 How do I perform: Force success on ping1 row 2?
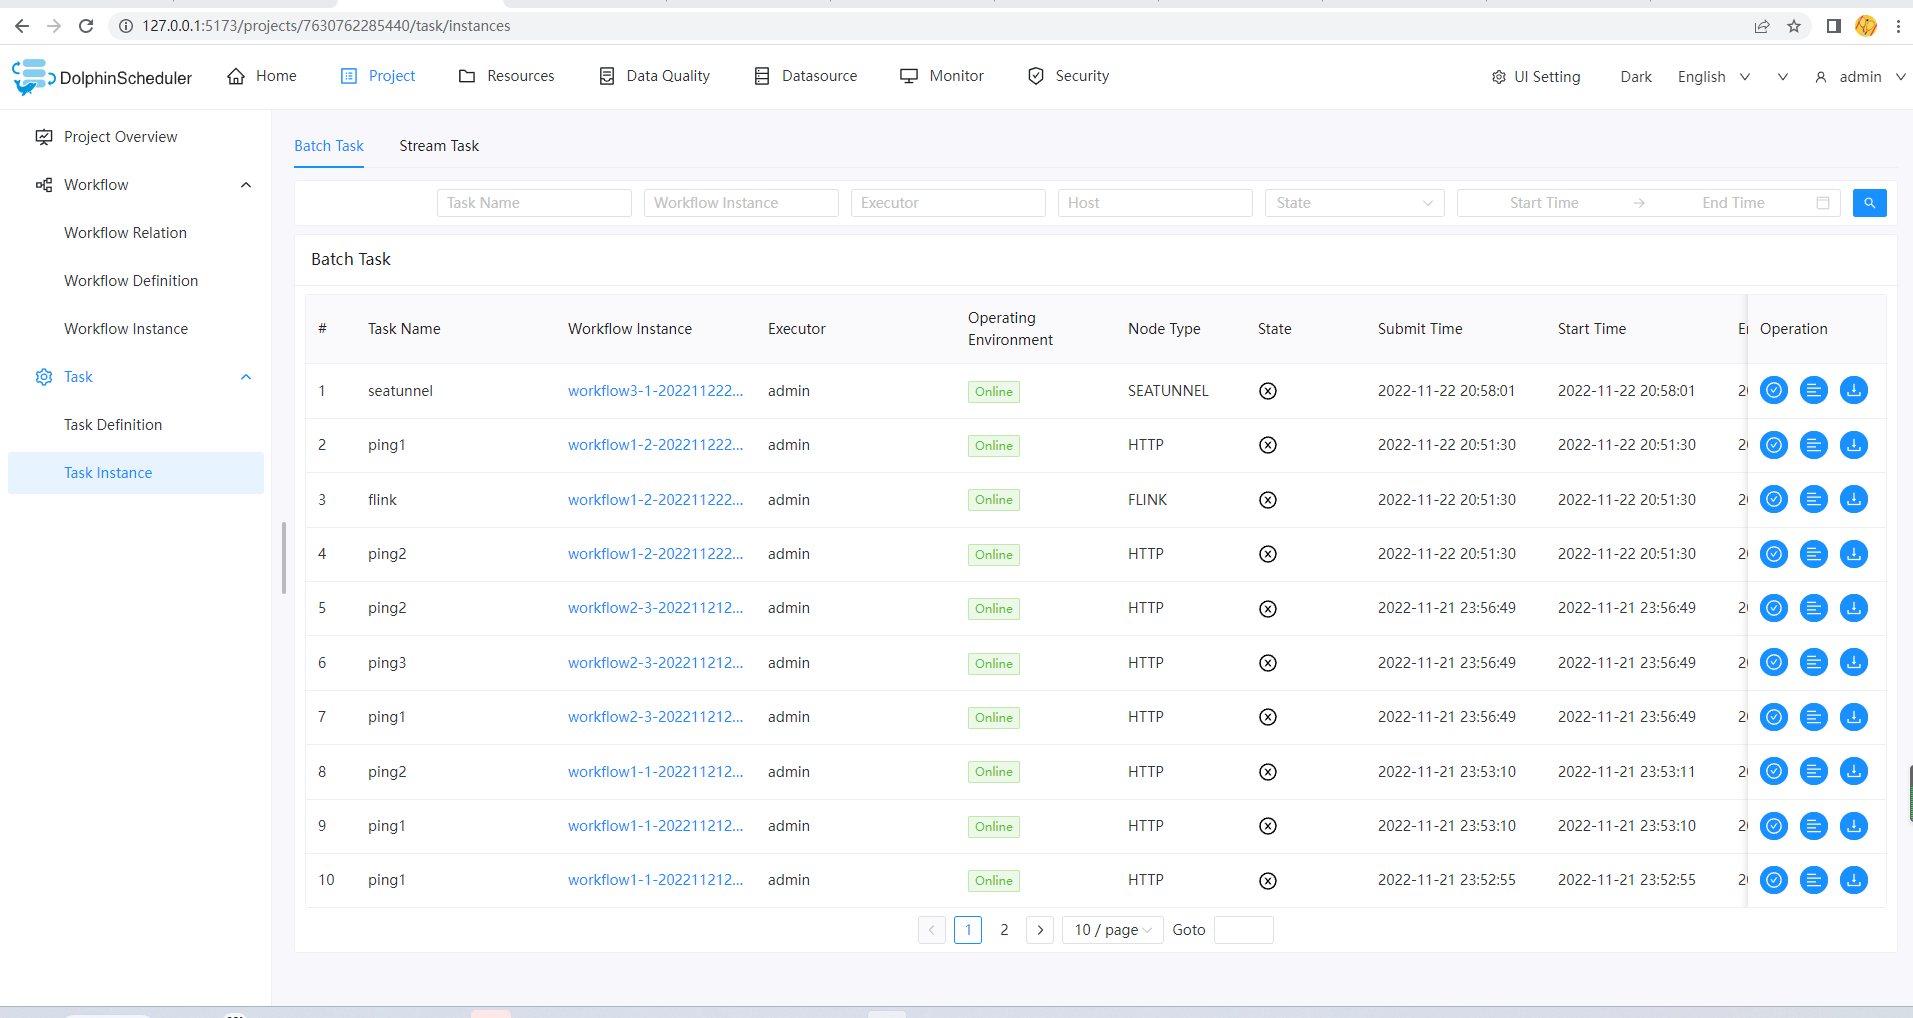pos(1774,445)
